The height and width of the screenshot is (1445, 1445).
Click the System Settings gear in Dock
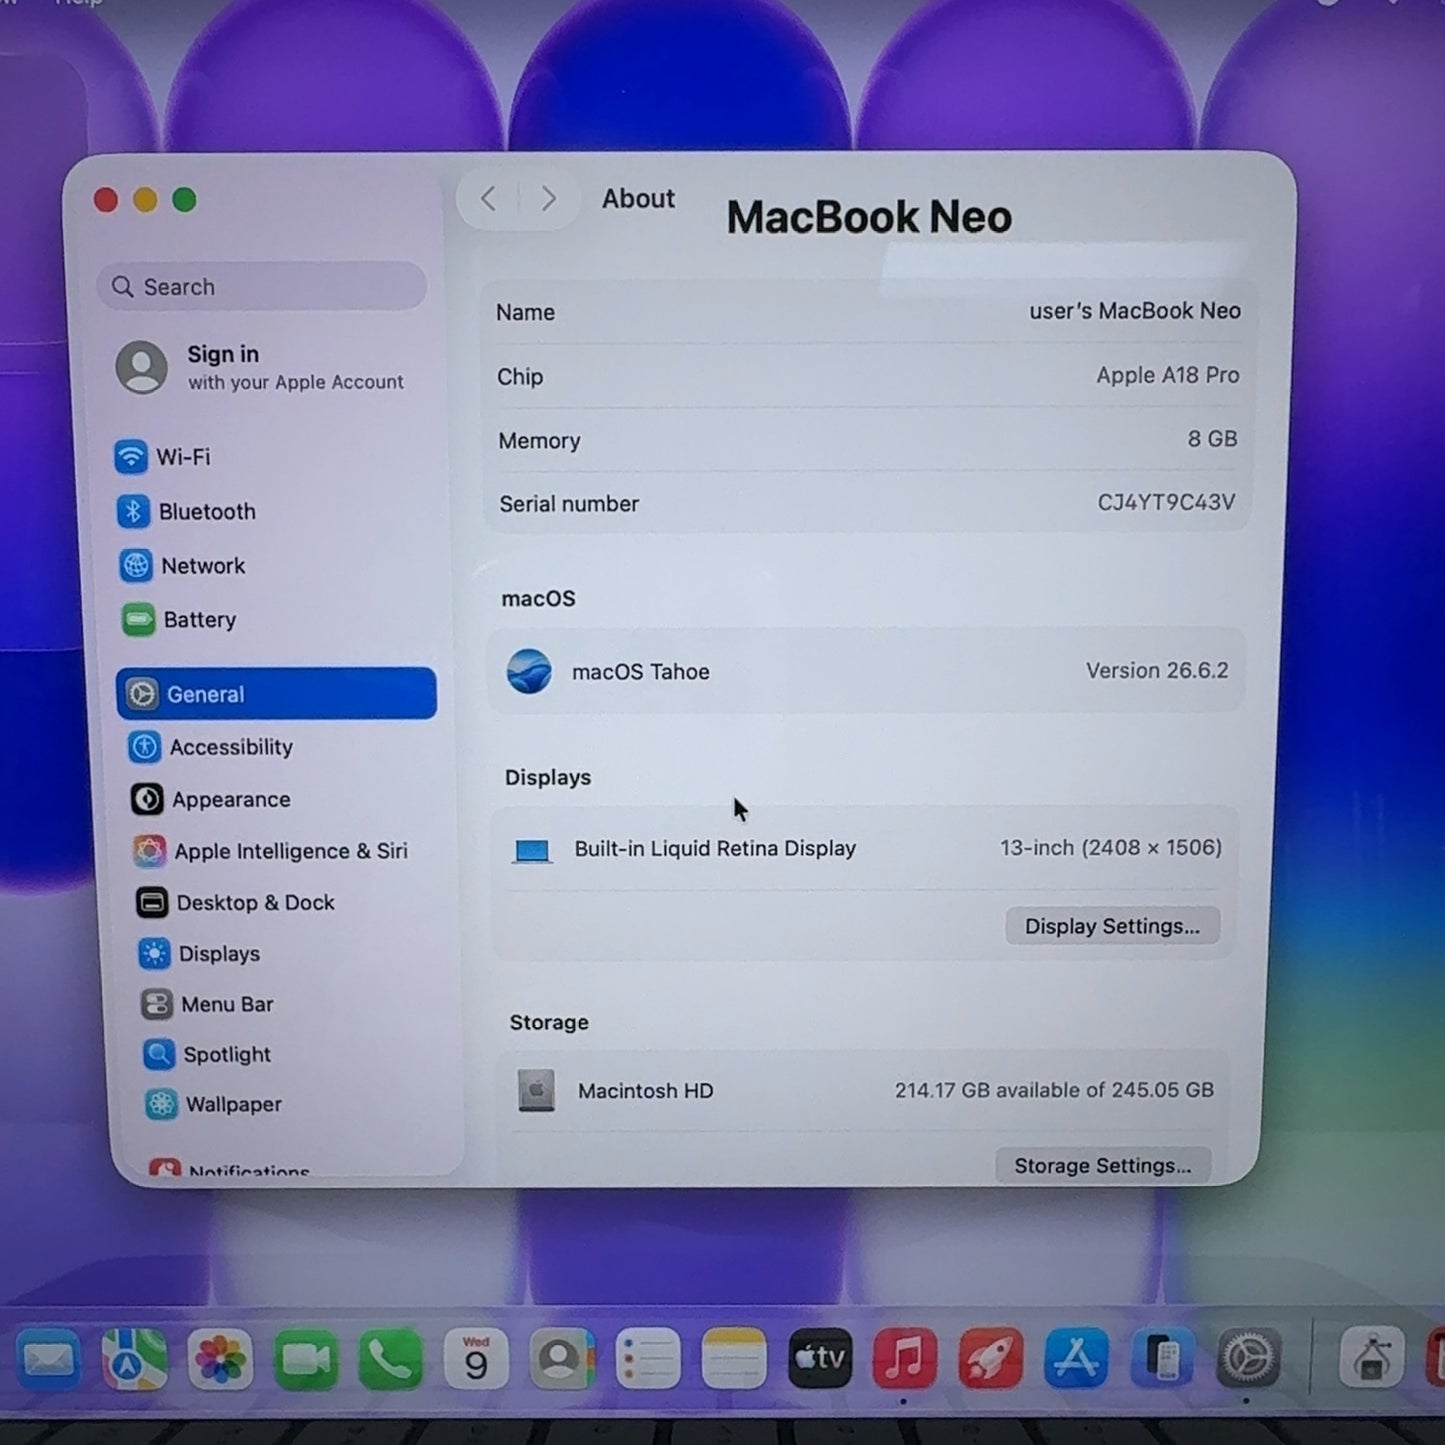[1248, 1359]
